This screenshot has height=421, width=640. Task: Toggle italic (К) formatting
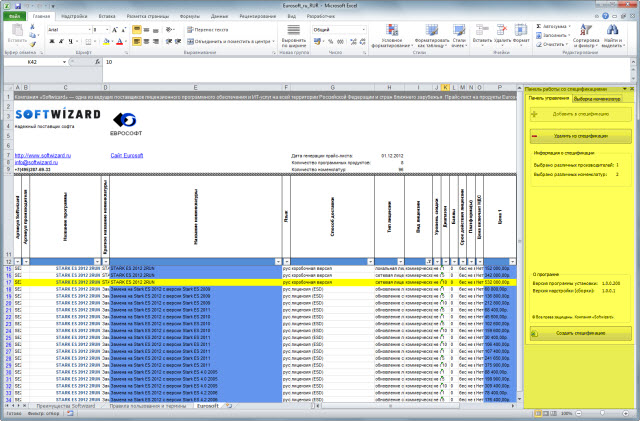(x=61, y=41)
